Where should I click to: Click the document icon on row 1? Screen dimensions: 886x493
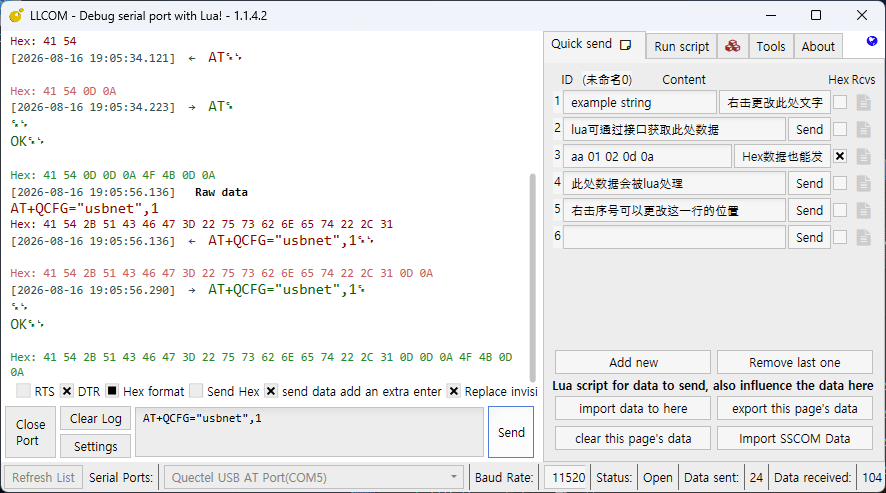863,102
